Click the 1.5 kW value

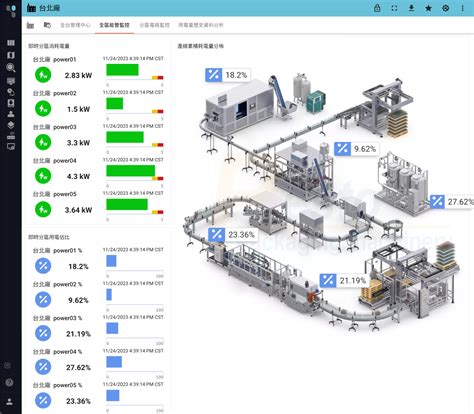point(79,109)
